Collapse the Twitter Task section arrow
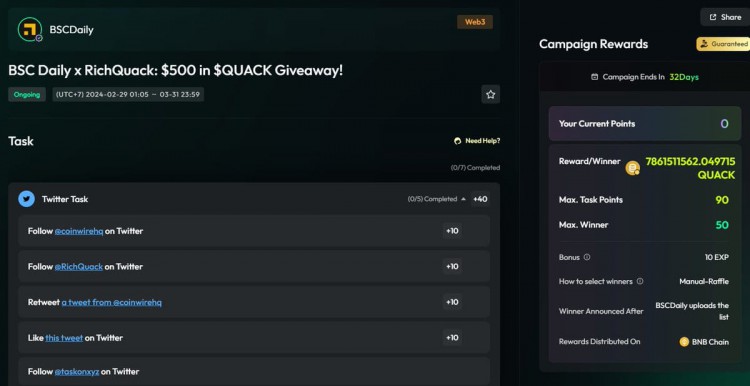Image resolution: width=750 pixels, height=386 pixels. pyautogui.click(x=463, y=199)
